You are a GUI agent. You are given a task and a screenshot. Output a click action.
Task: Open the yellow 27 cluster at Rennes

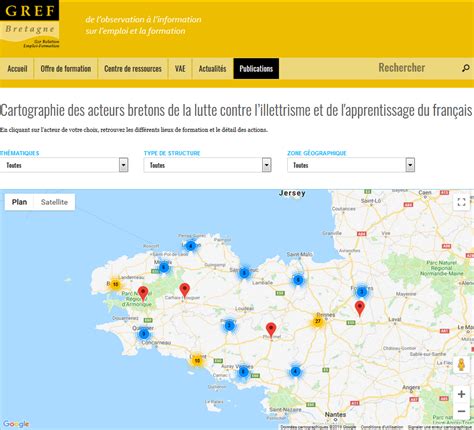pyautogui.click(x=318, y=321)
